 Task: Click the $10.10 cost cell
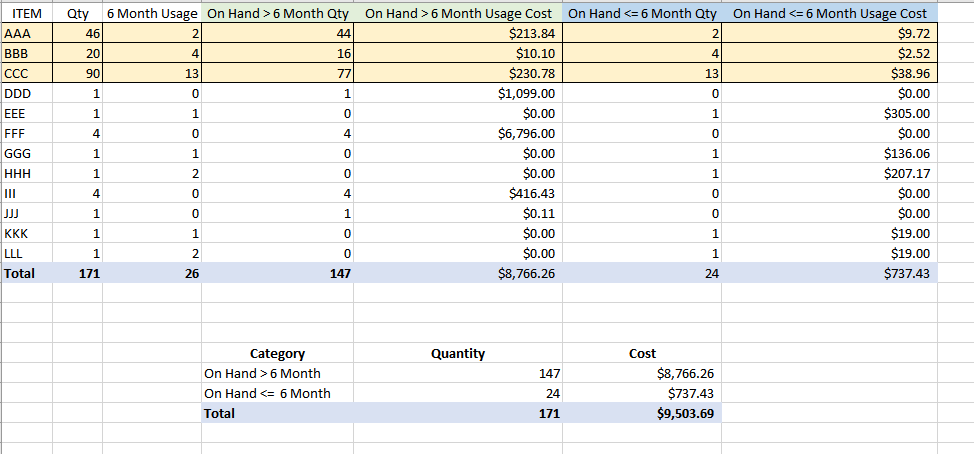(458, 54)
